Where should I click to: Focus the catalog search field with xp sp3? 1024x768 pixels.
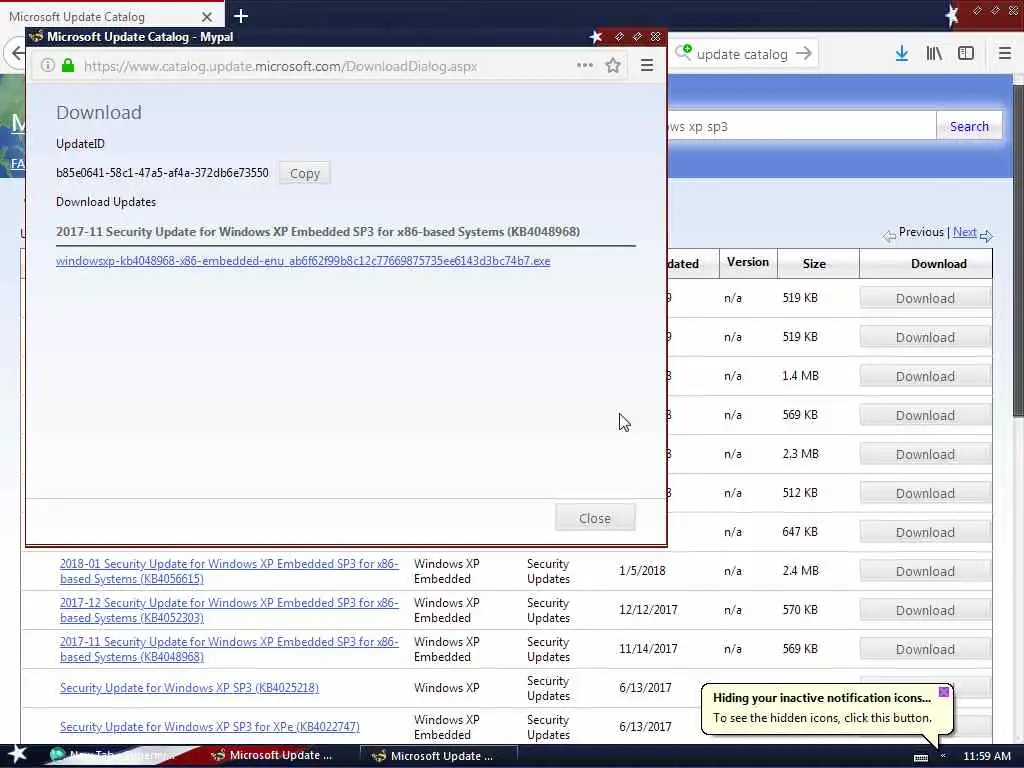pos(801,126)
